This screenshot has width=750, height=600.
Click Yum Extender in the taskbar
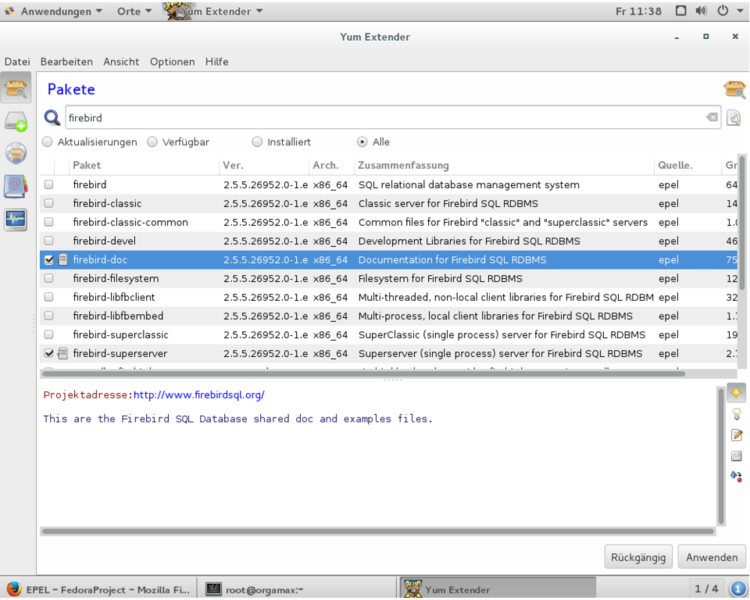click(497, 589)
